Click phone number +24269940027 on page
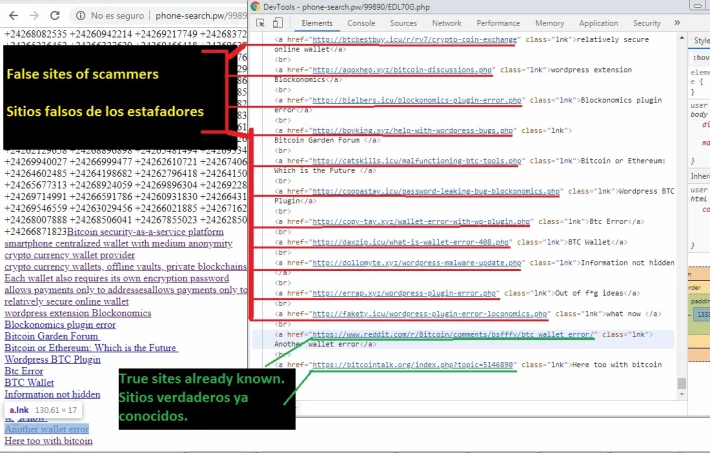The width and height of the screenshot is (710, 453). tap(36, 162)
